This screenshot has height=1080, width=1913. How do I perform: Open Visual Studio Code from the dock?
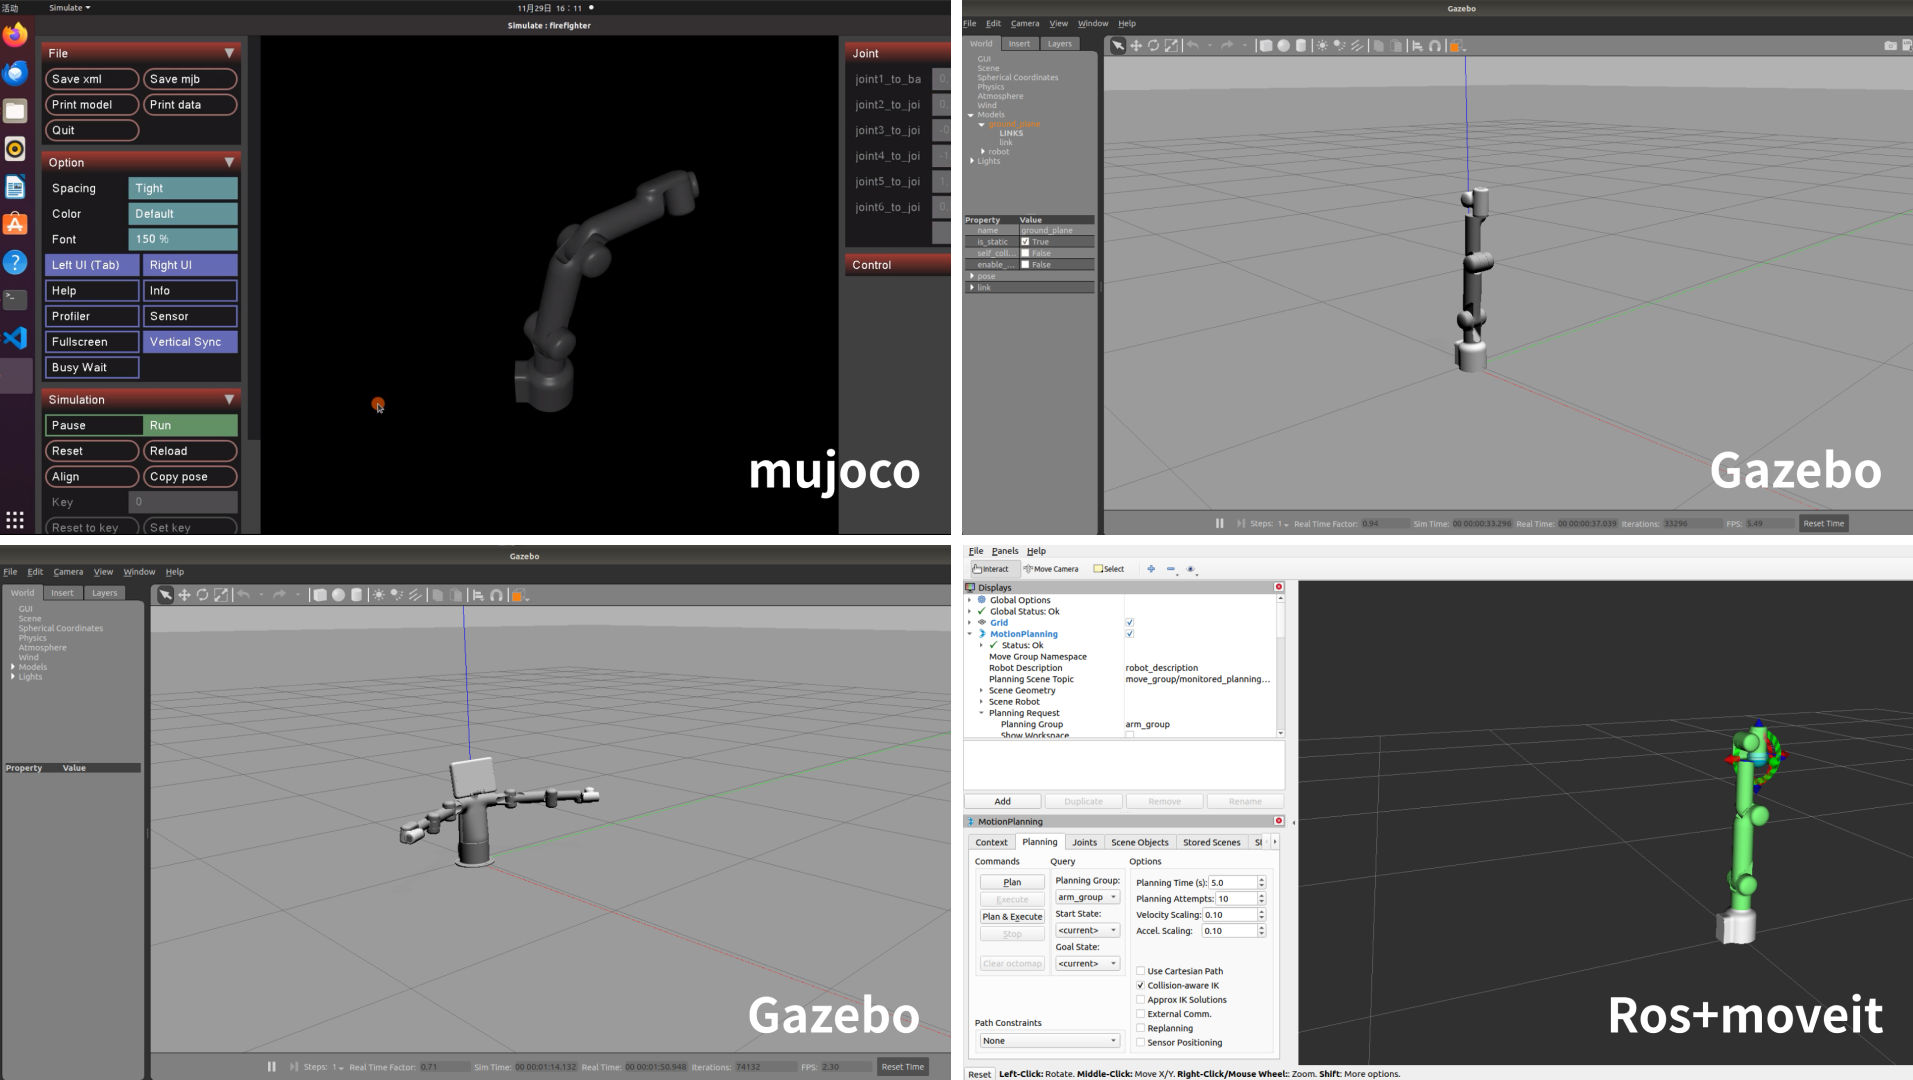tap(15, 337)
